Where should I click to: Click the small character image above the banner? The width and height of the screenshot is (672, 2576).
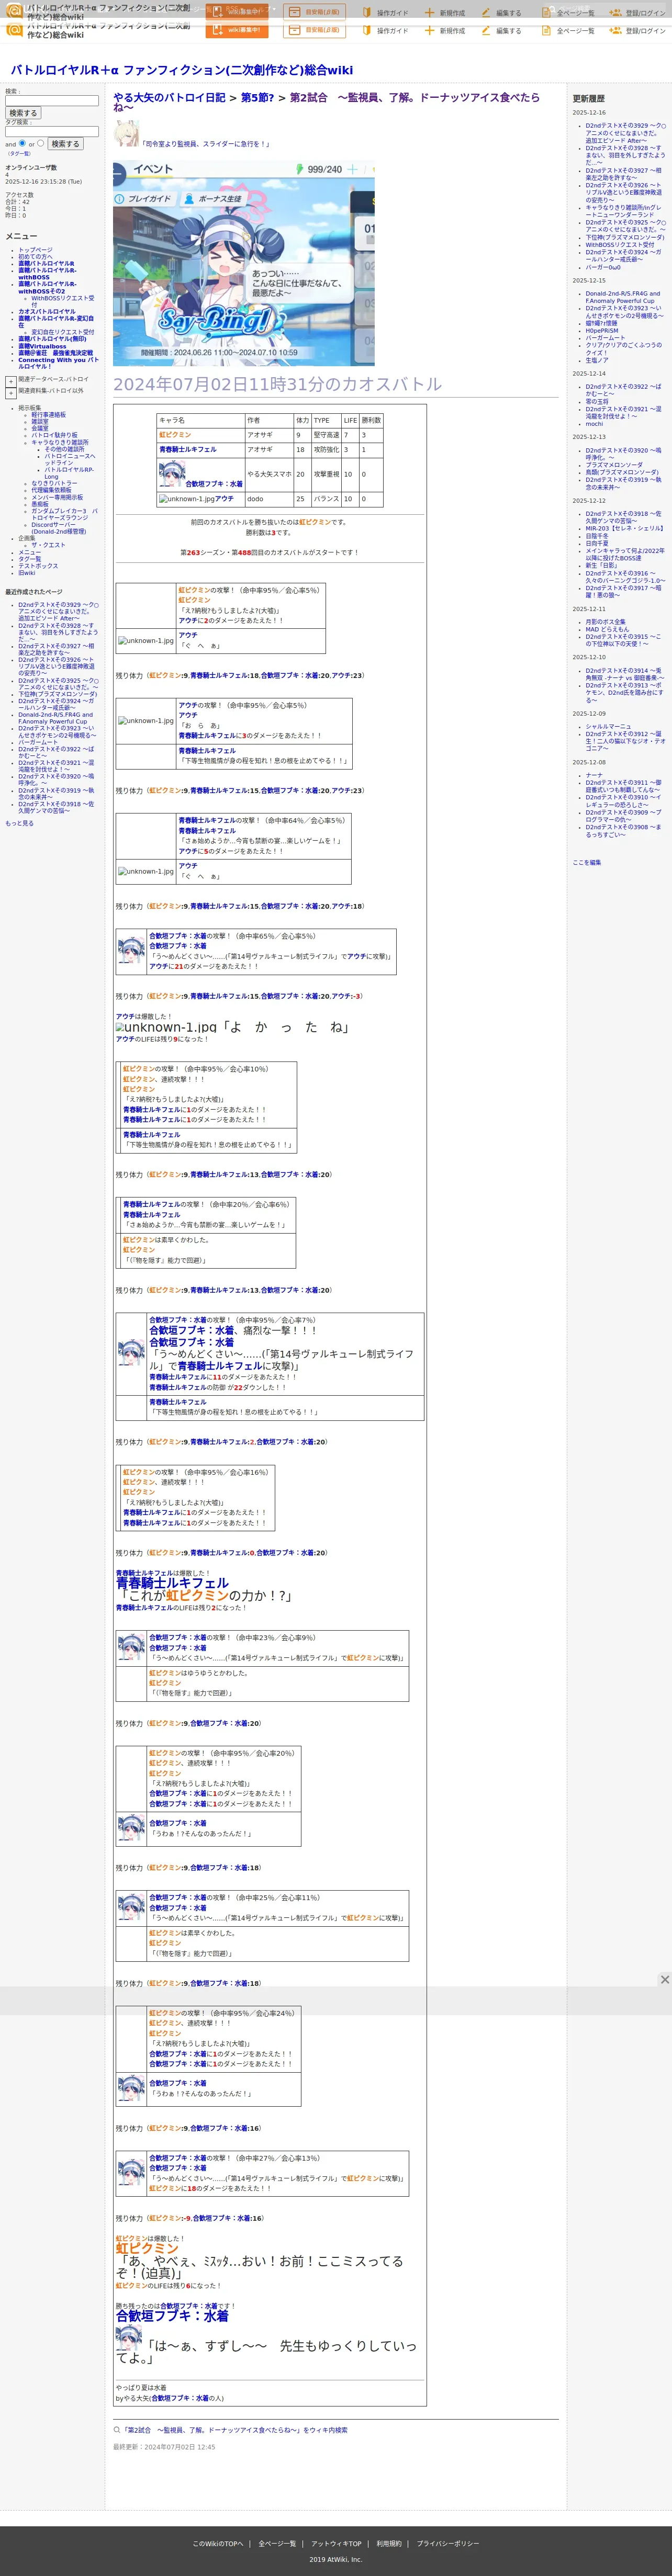click(126, 133)
